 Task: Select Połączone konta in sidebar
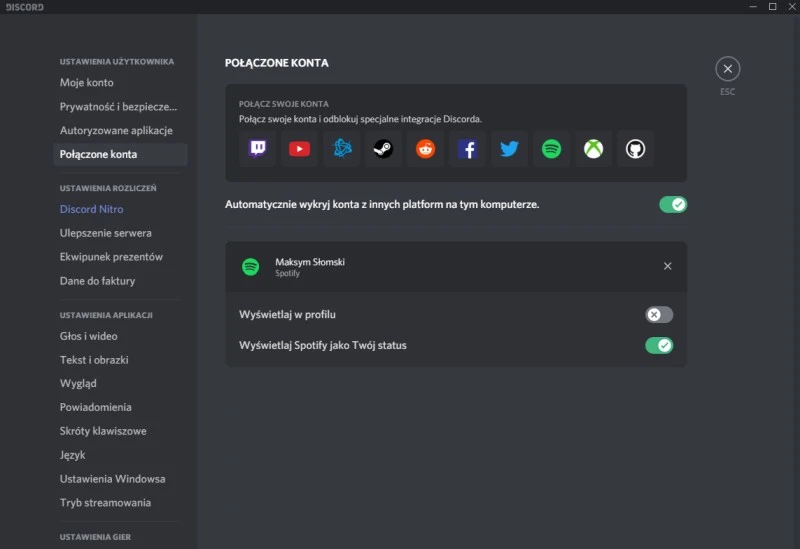(120, 155)
